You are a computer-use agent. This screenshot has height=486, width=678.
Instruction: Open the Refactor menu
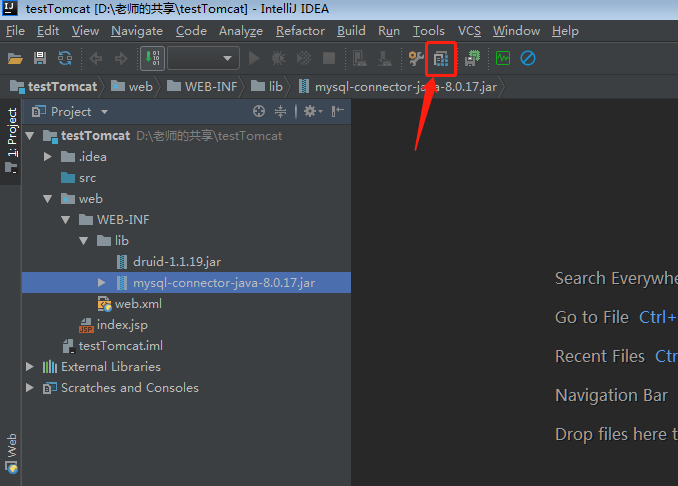(300, 31)
